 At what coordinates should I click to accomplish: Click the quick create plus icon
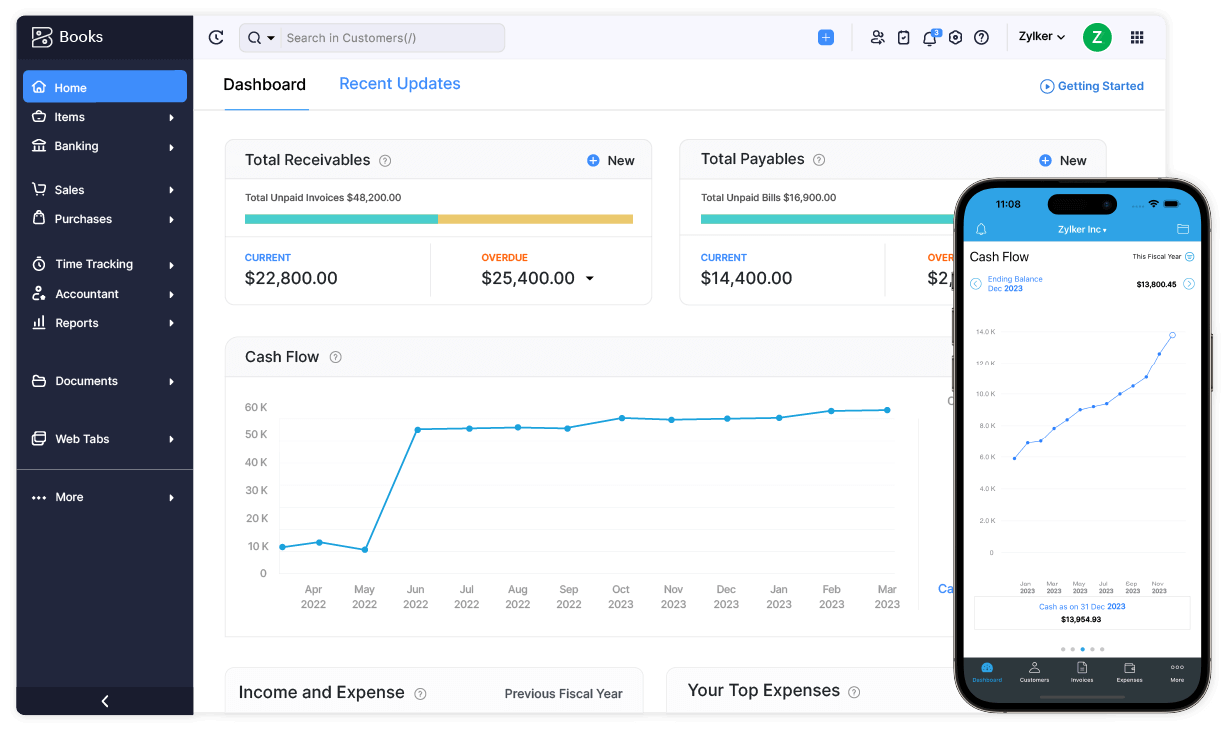click(825, 38)
